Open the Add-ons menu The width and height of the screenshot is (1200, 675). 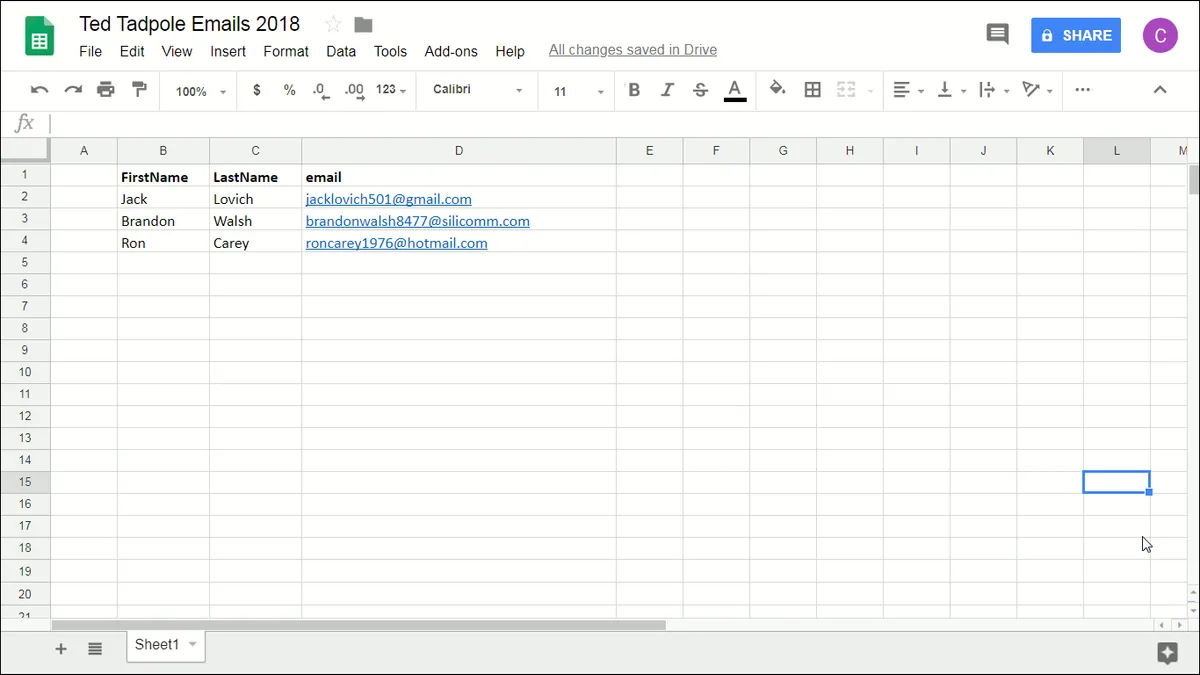451,51
